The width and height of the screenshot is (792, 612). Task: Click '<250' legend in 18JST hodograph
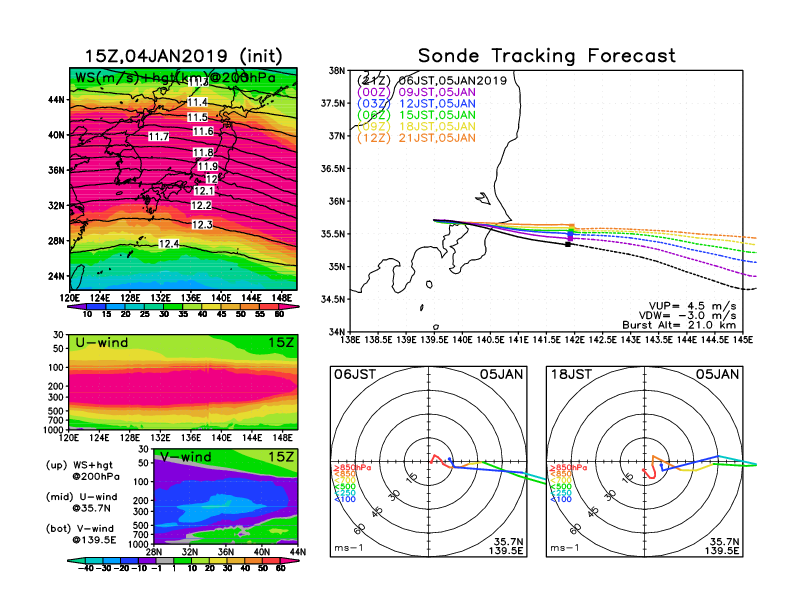point(561,493)
